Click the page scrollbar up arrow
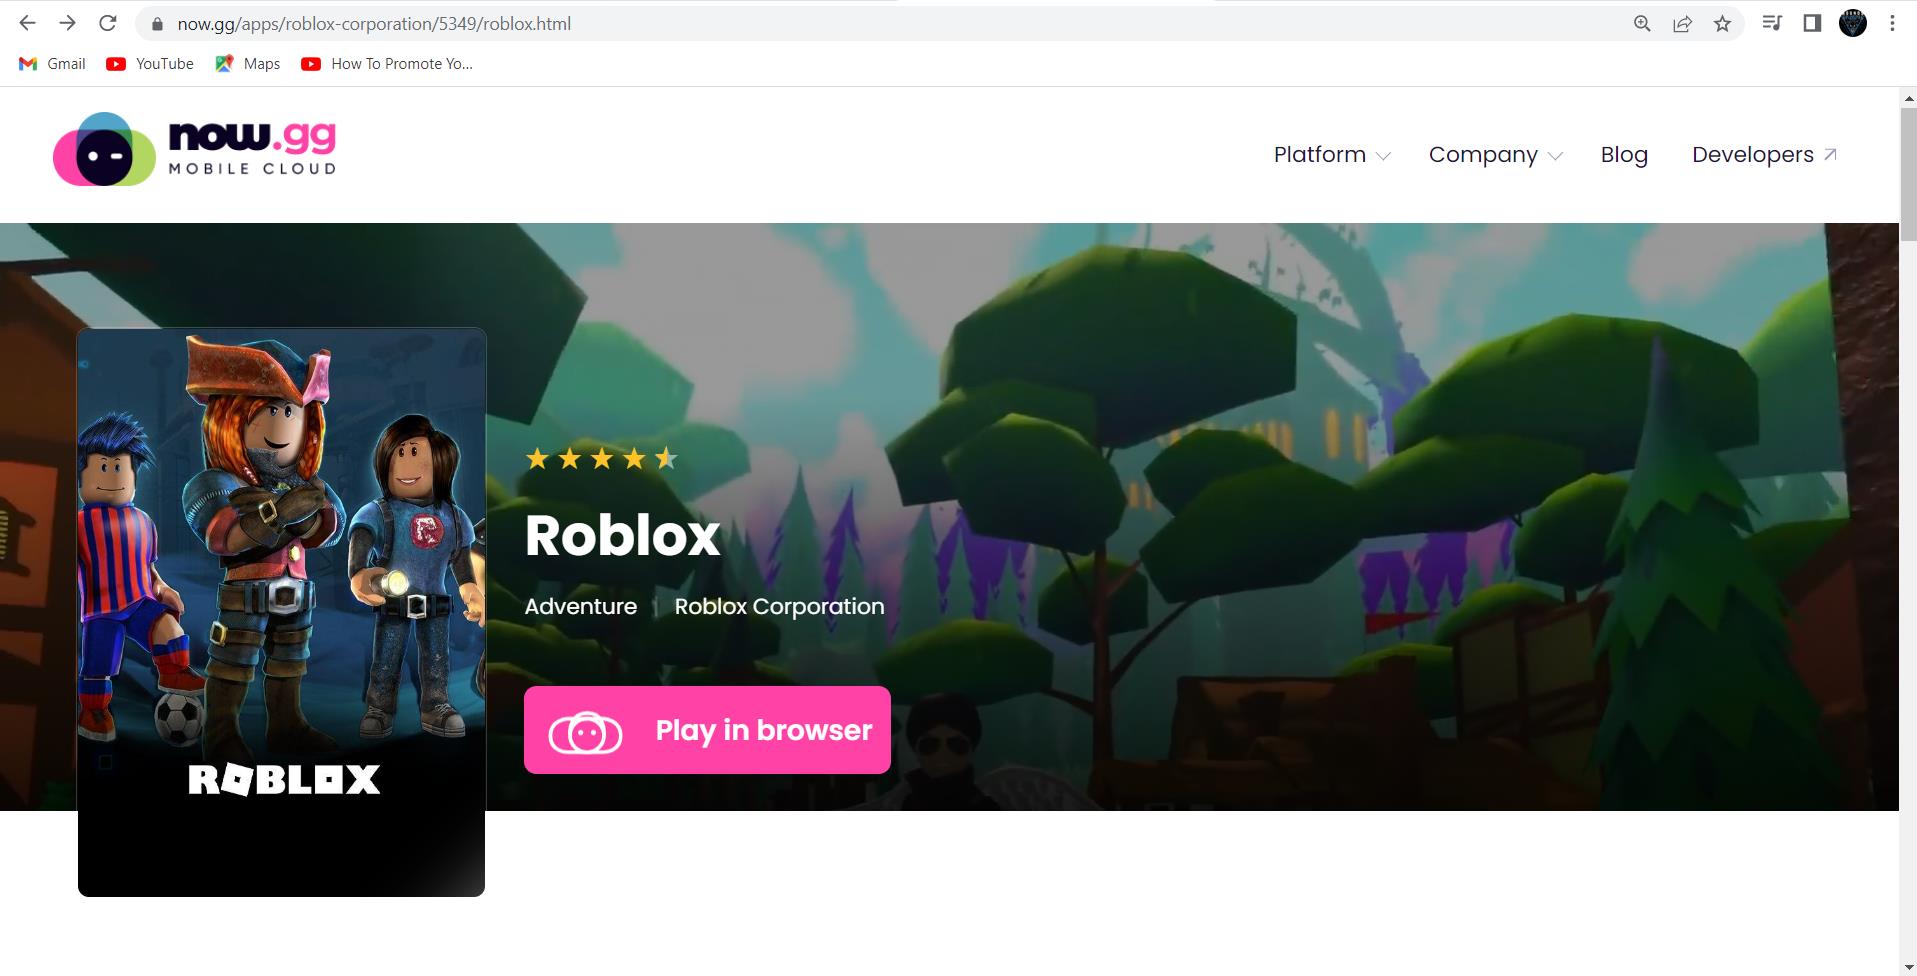The width and height of the screenshot is (1917, 976). tap(1908, 98)
